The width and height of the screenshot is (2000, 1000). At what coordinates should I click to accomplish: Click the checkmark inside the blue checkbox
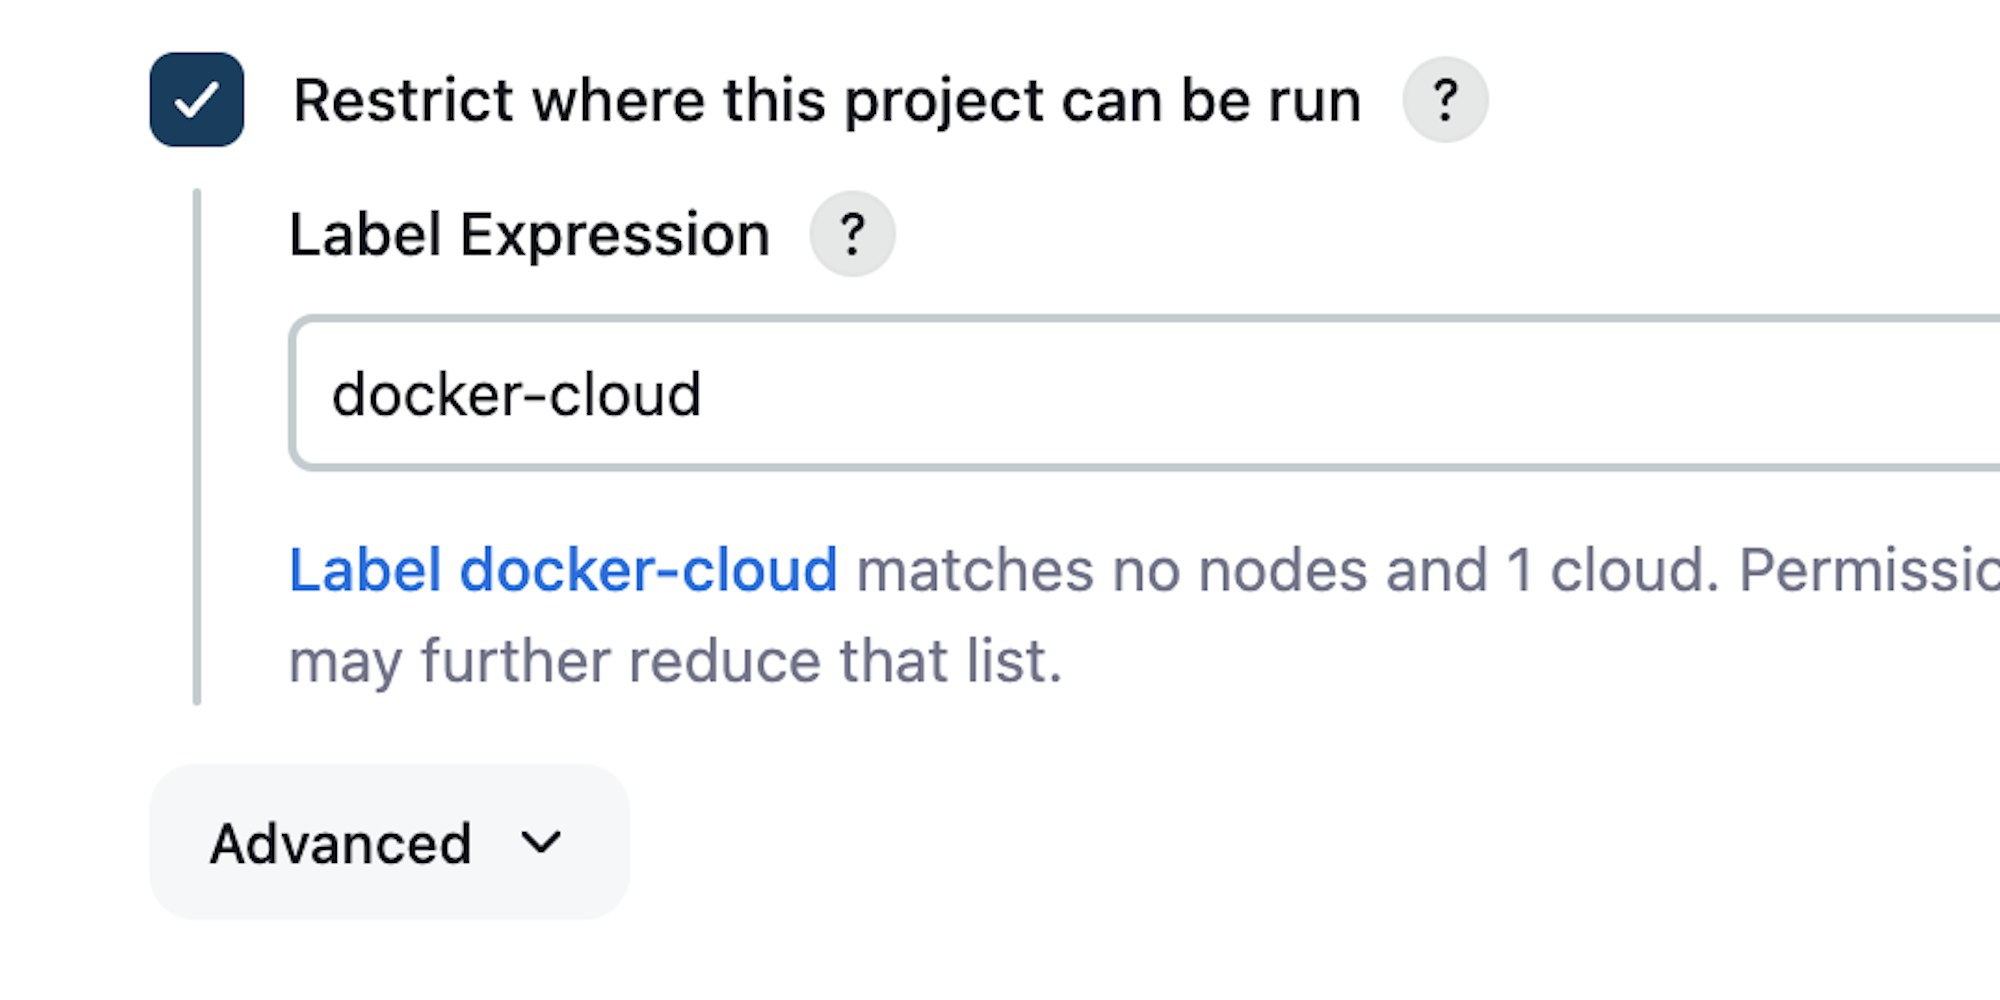[x=197, y=100]
